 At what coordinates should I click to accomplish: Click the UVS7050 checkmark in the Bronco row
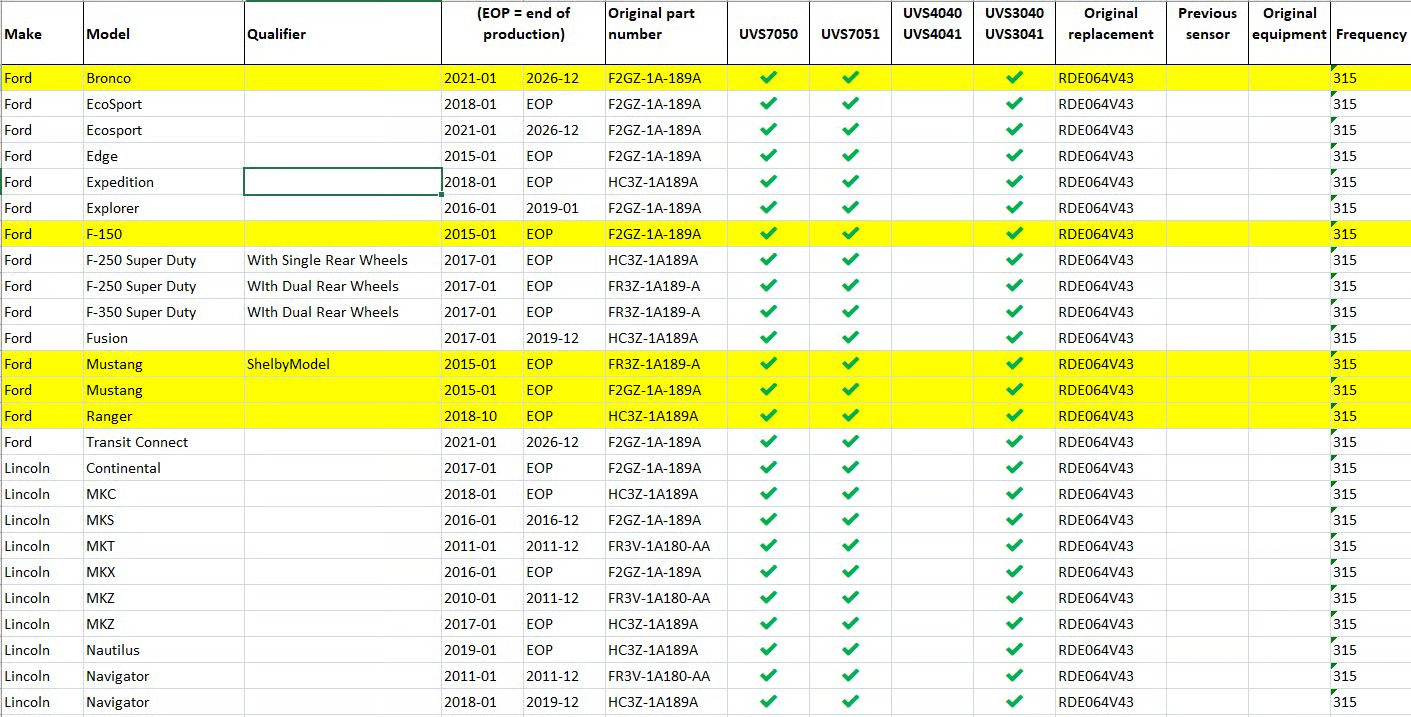pyautogui.click(x=768, y=78)
